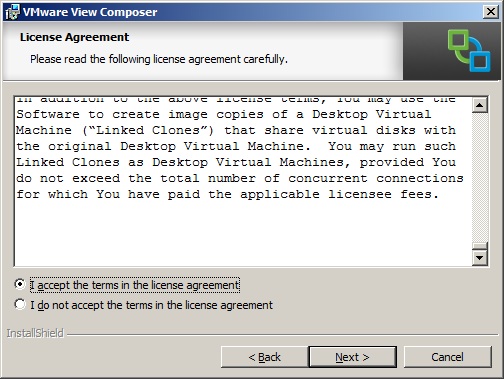
Task: Select the accept terms radio button
Action: click(20, 284)
